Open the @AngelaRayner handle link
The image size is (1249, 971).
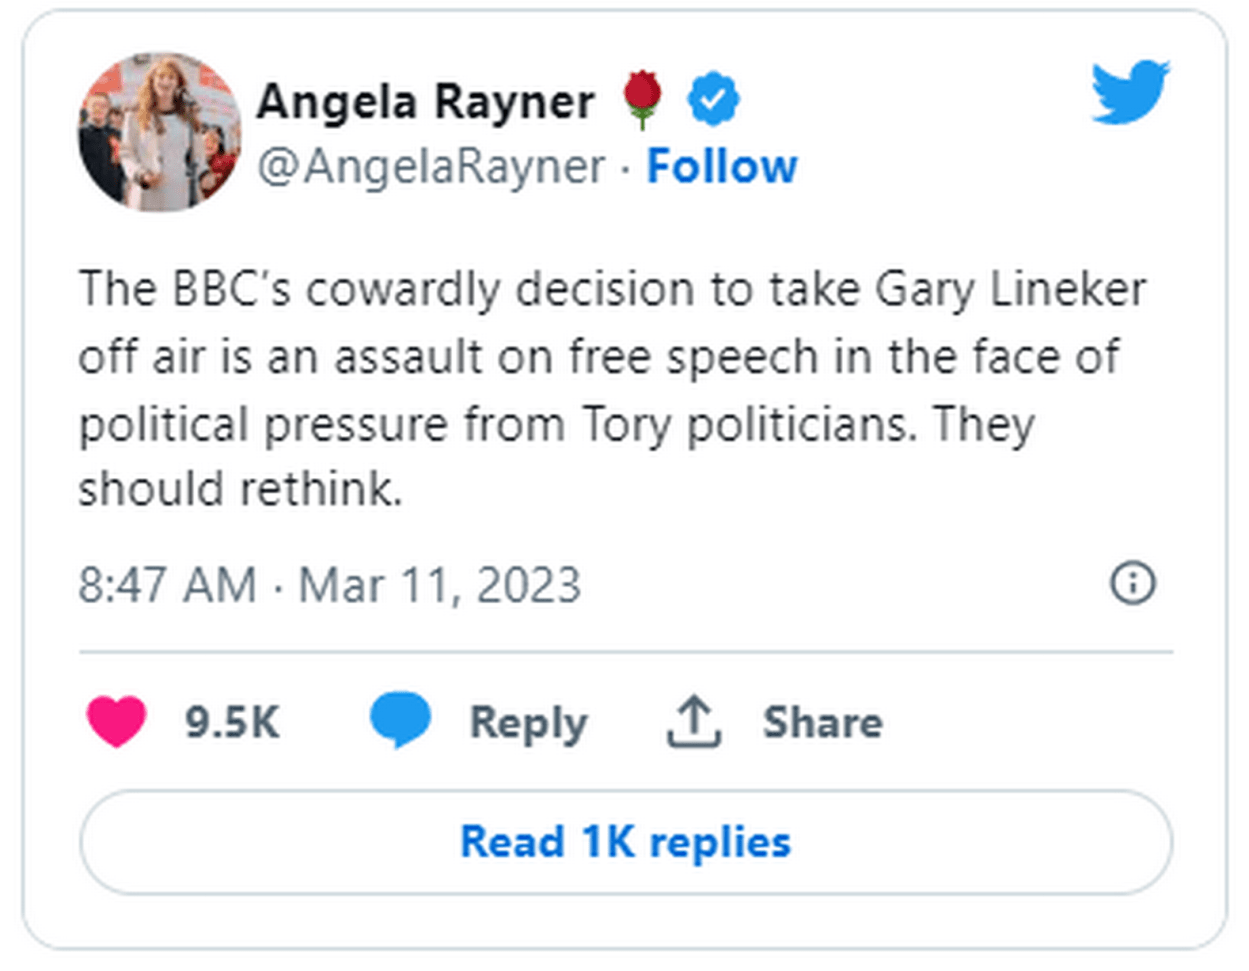(431, 166)
